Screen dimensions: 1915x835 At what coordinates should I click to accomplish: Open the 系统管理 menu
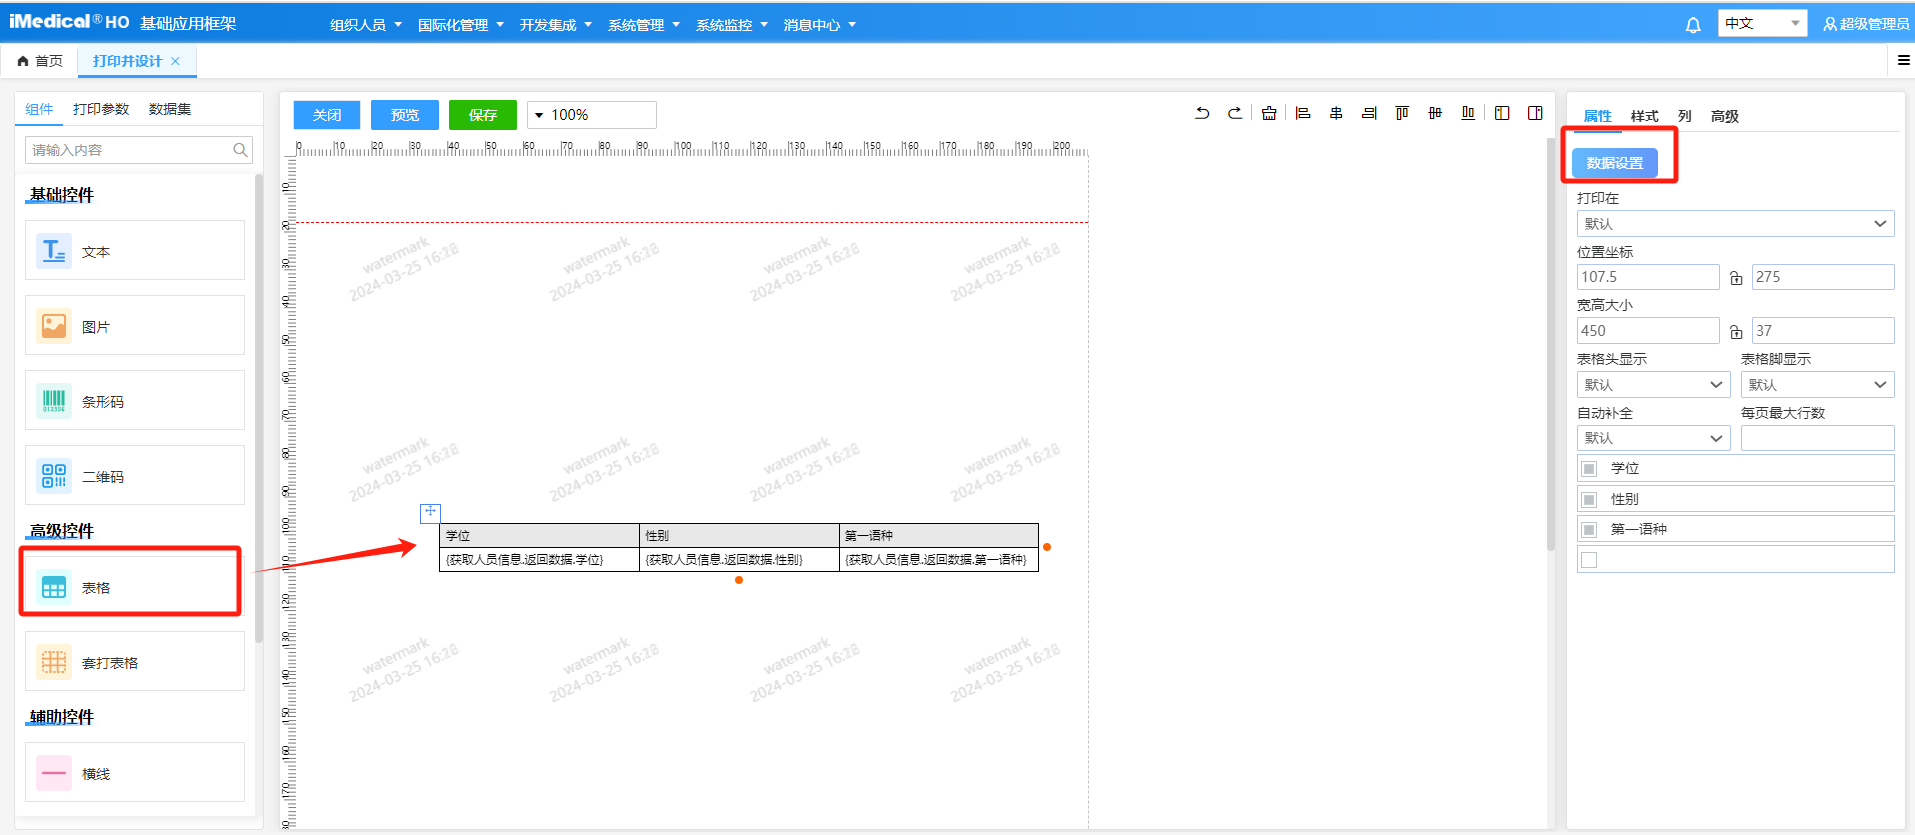pyautogui.click(x=643, y=25)
